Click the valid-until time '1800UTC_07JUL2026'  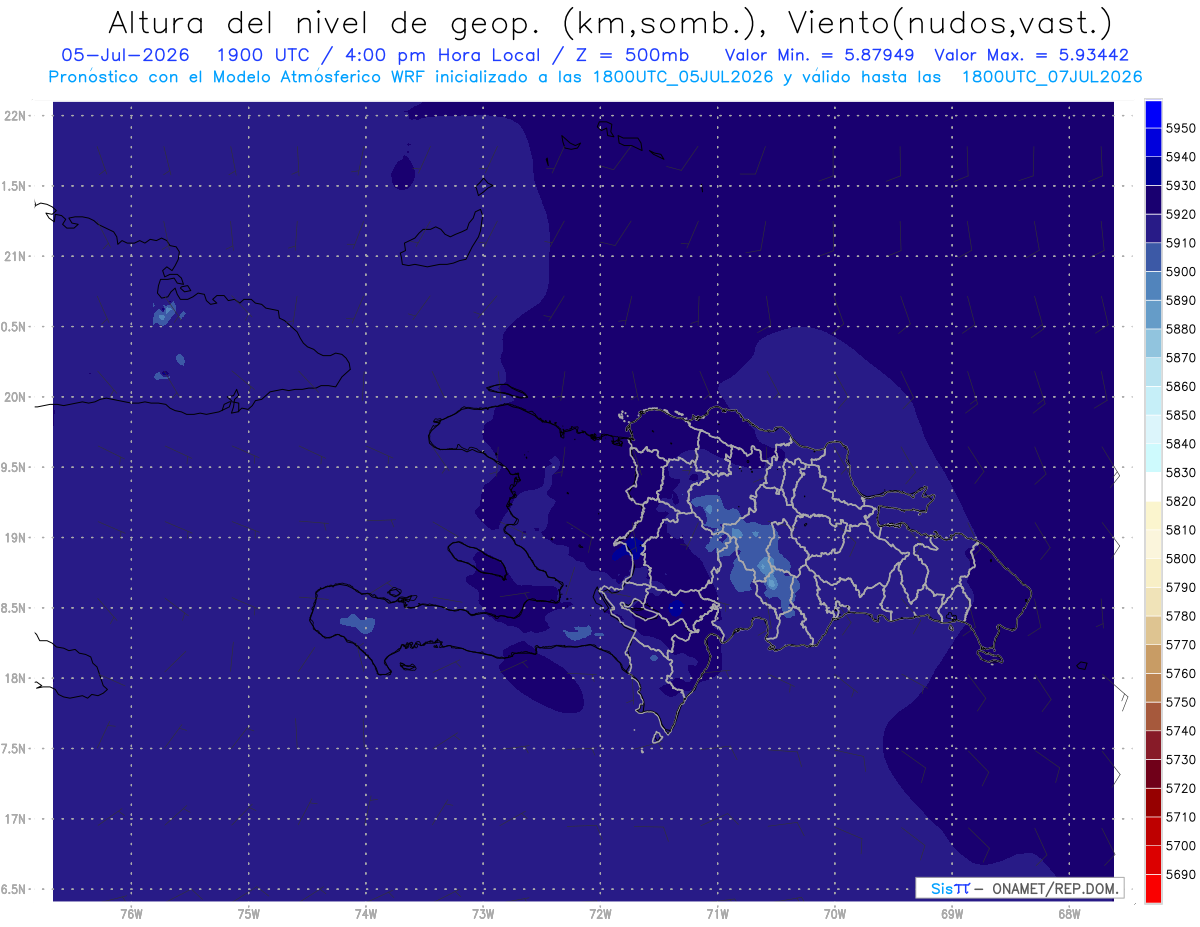(x=1052, y=76)
